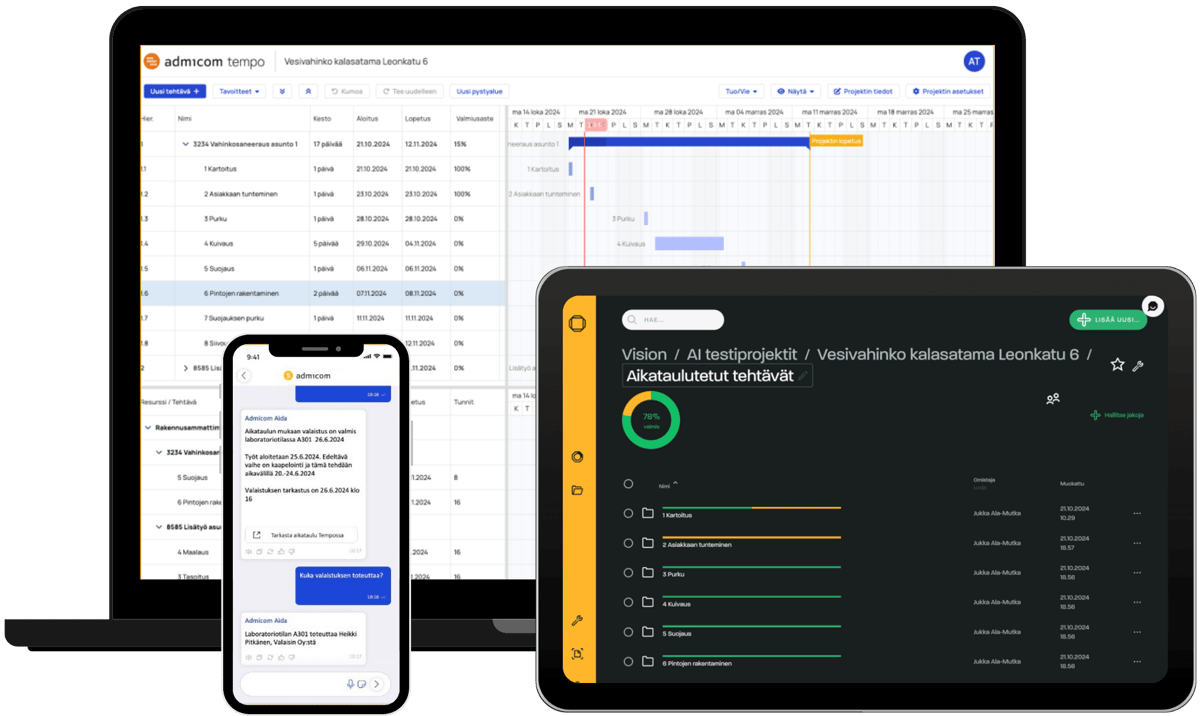Image resolution: width=1200 pixels, height=716 pixels.
Task: Expand the 8585 Lisätyö row in task table
Action: pyautogui.click(x=186, y=368)
